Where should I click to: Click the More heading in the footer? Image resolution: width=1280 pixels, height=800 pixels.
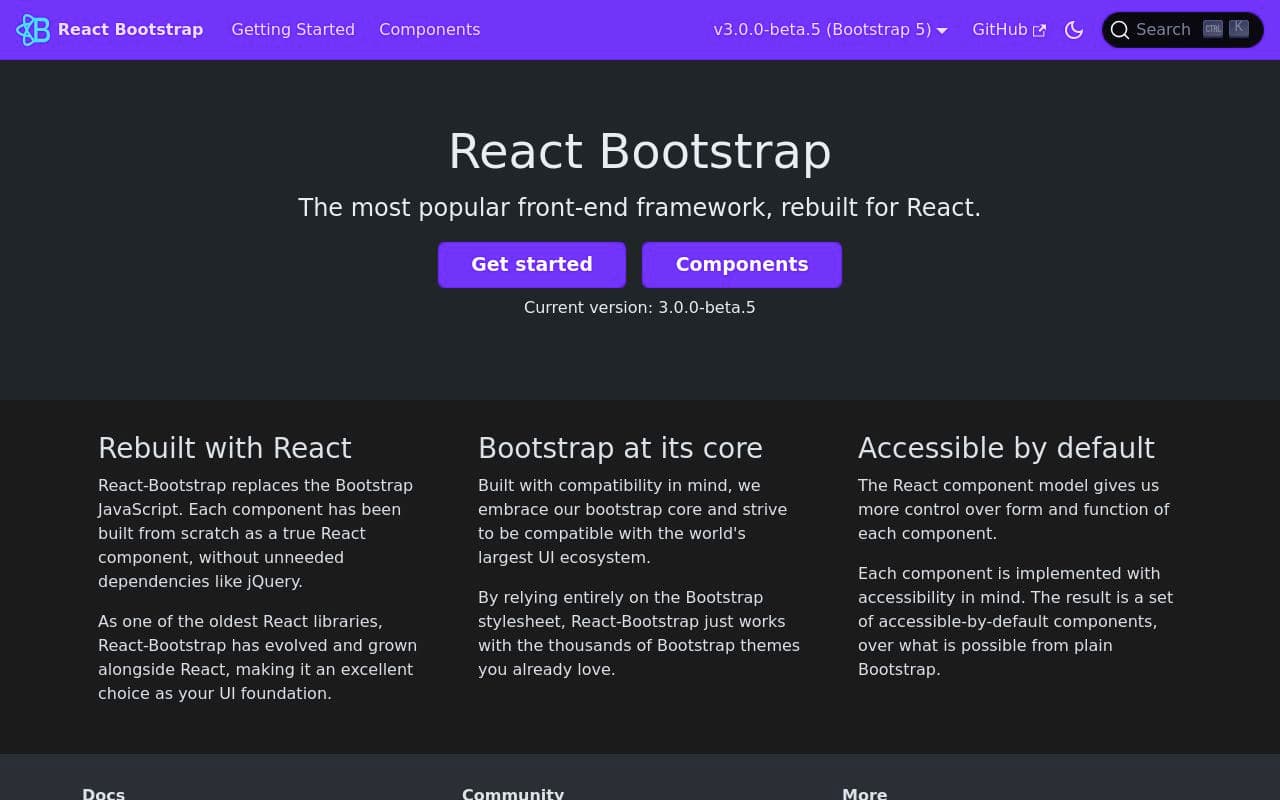(864, 794)
